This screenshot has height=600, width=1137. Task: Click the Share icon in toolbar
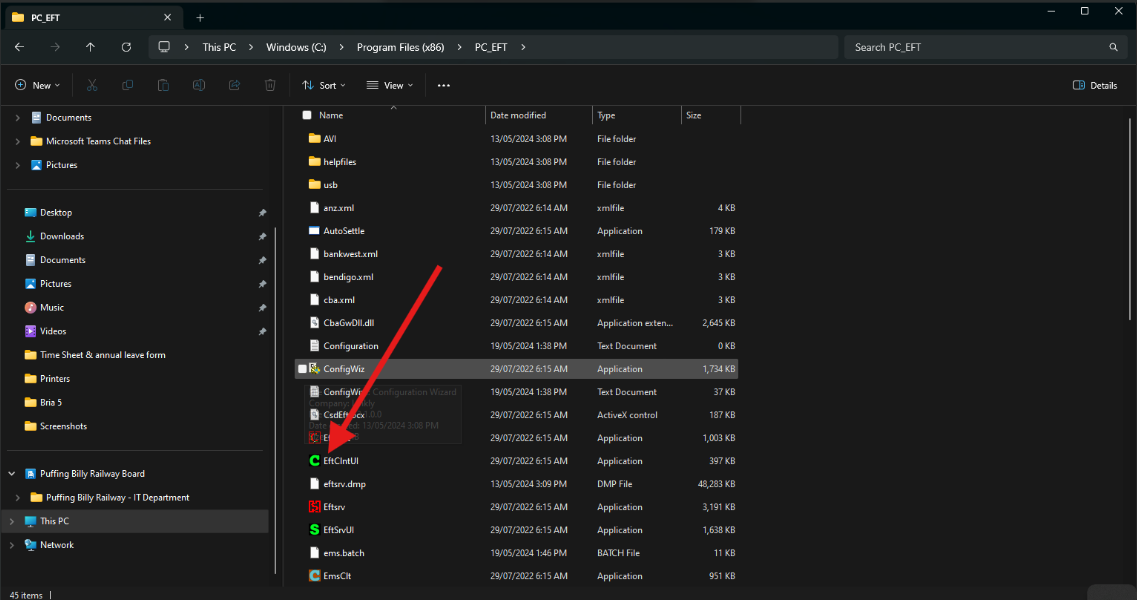[x=234, y=86]
